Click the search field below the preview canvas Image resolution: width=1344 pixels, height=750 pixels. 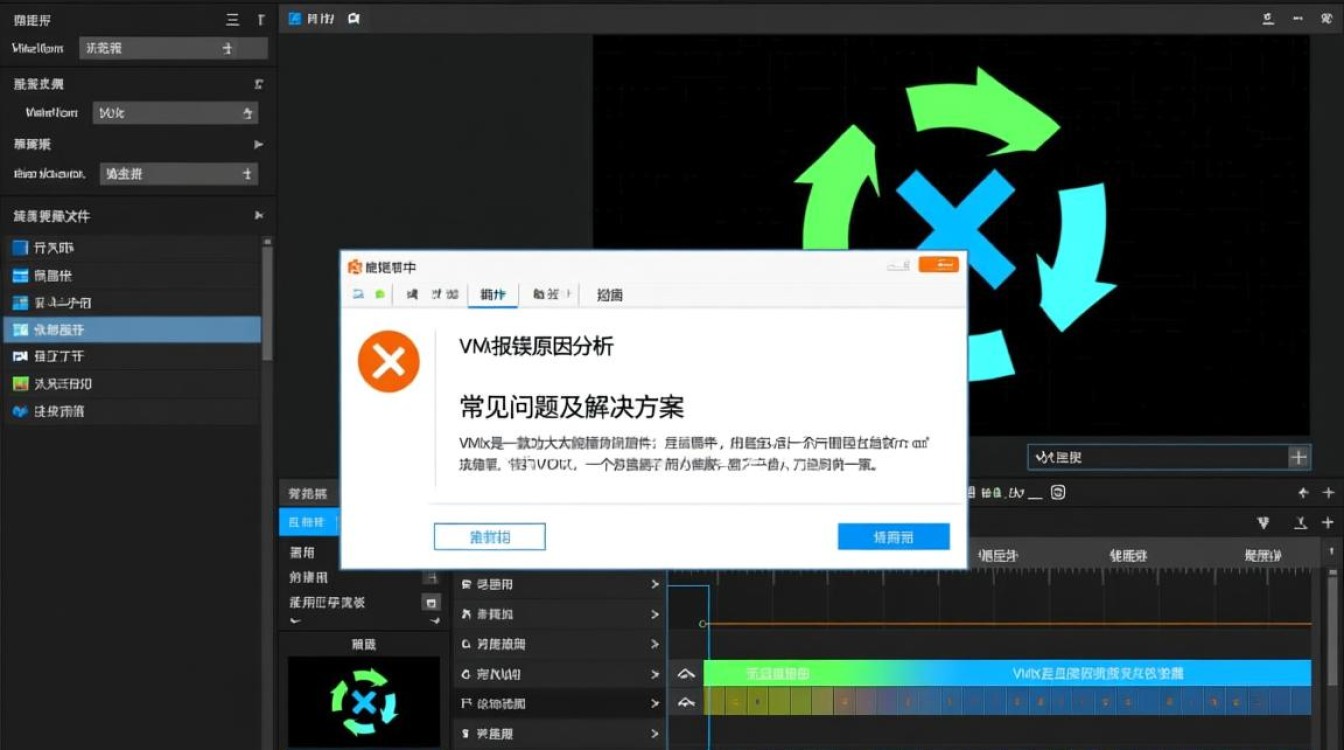[1157, 457]
